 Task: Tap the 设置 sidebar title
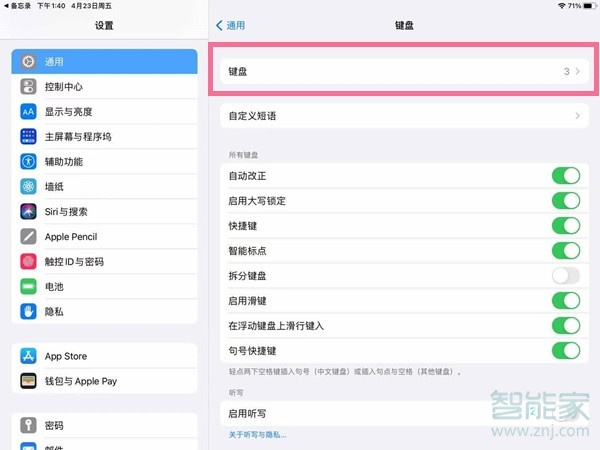[x=104, y=25]
